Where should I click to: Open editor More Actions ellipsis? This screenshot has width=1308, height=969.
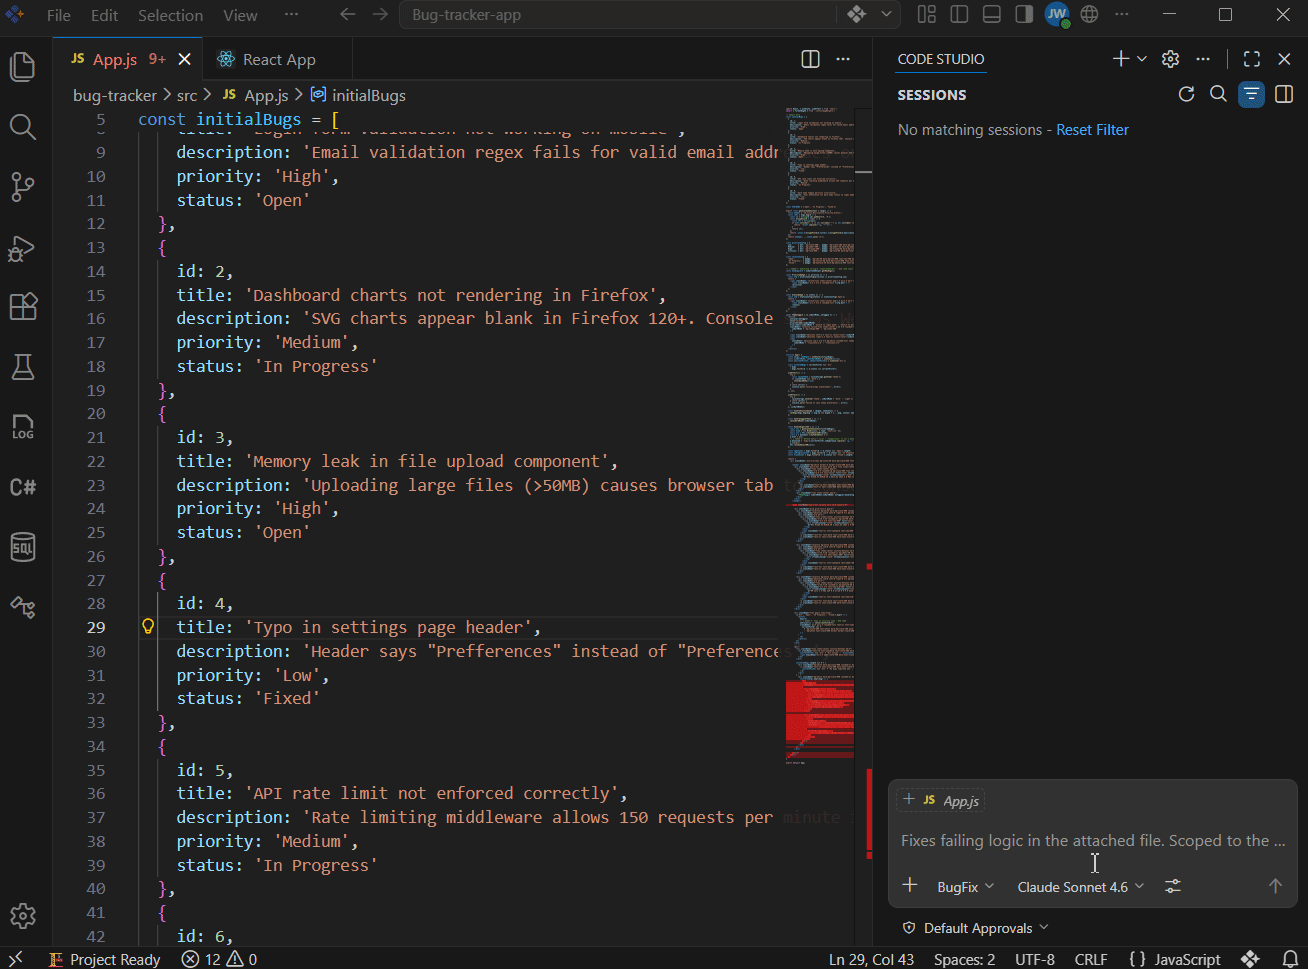[843, 59]
